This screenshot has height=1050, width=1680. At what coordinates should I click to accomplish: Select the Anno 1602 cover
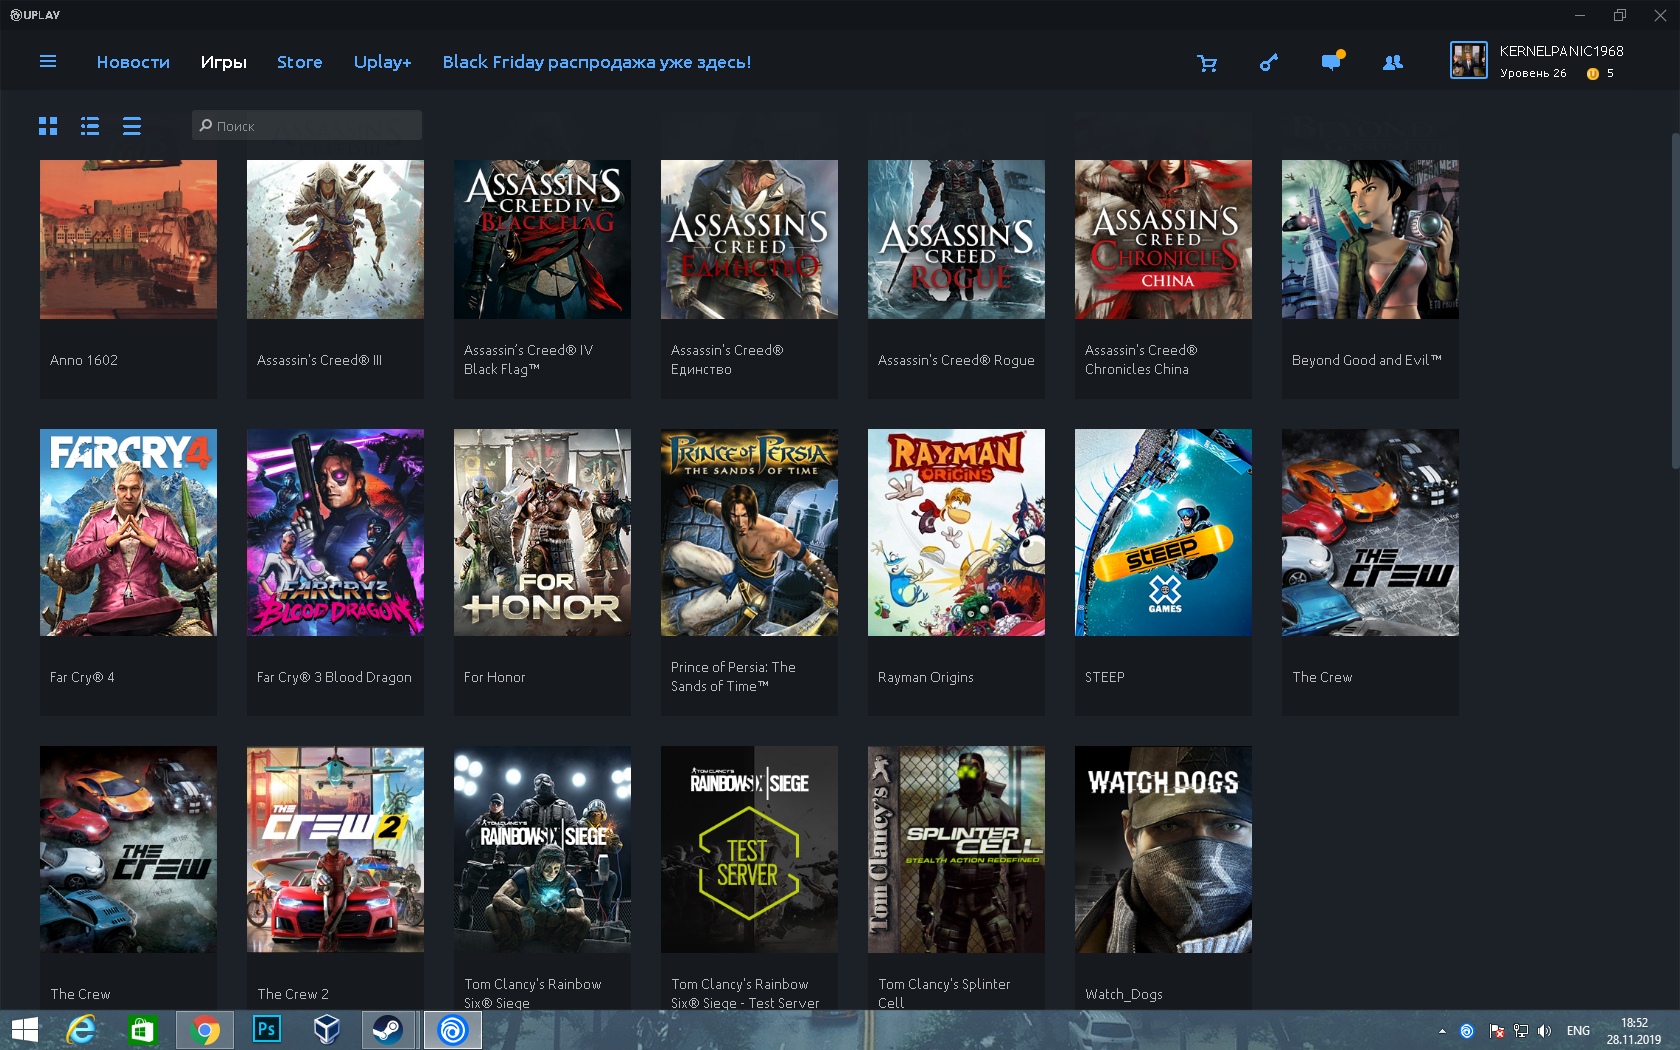click(x=128, y=240)
